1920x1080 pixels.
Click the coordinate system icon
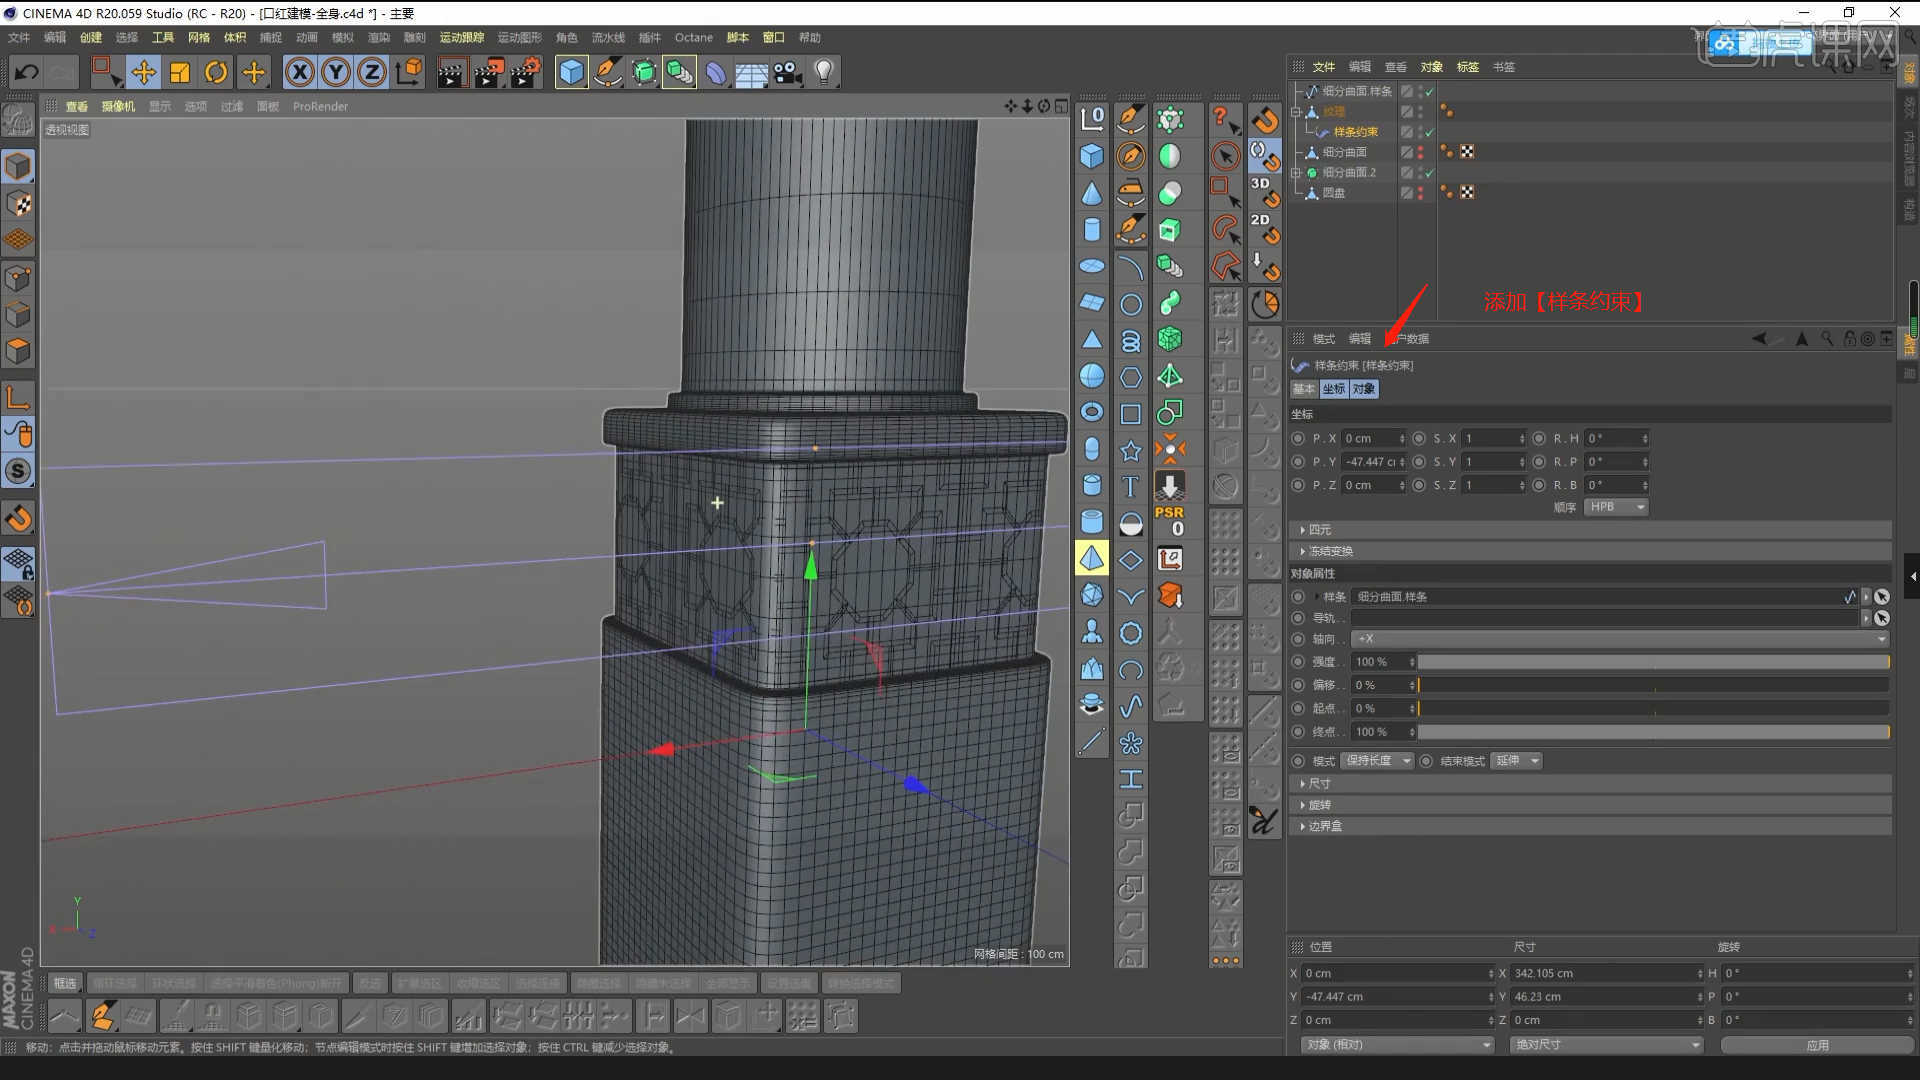point(409,72)
